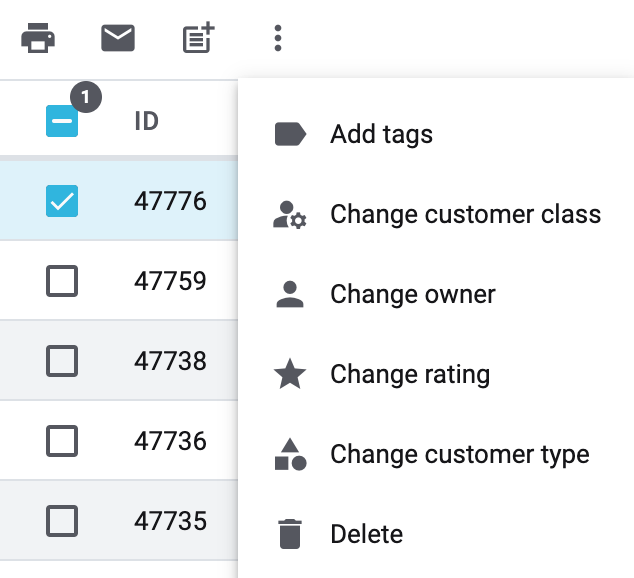Click the print icon in toolbar

pyautogui.click(x=38, y=39)
